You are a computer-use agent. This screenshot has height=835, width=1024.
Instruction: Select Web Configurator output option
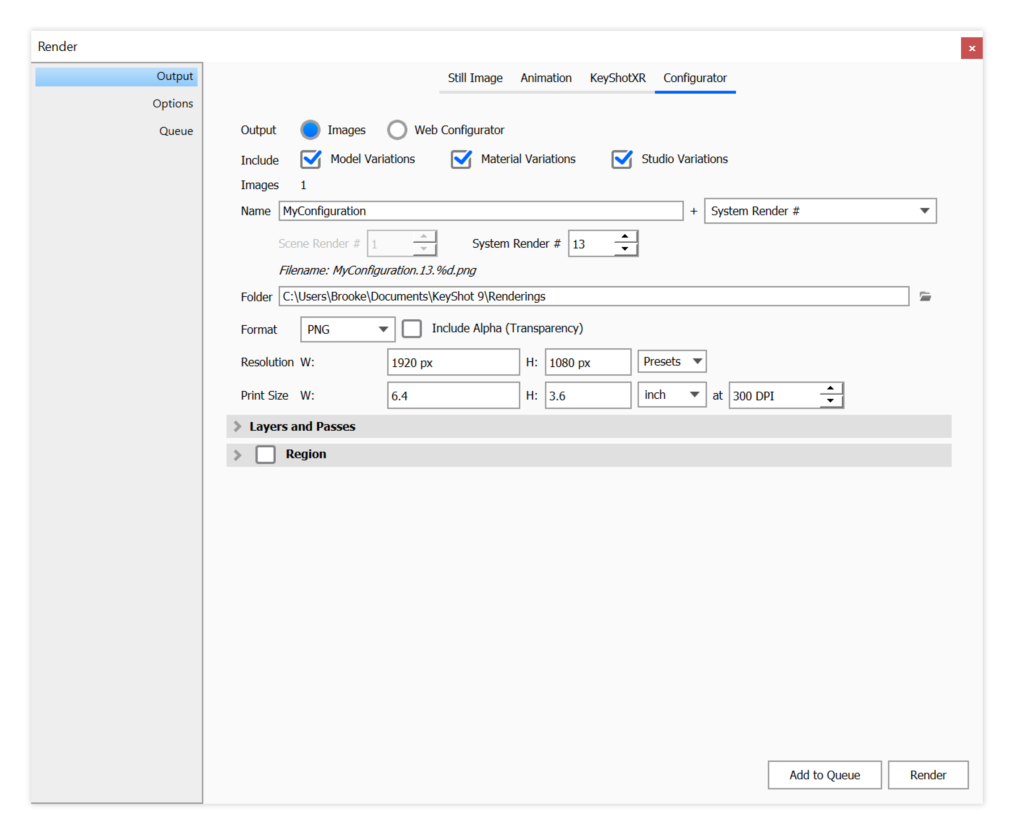pyautogui.click(x=397, y=130)
